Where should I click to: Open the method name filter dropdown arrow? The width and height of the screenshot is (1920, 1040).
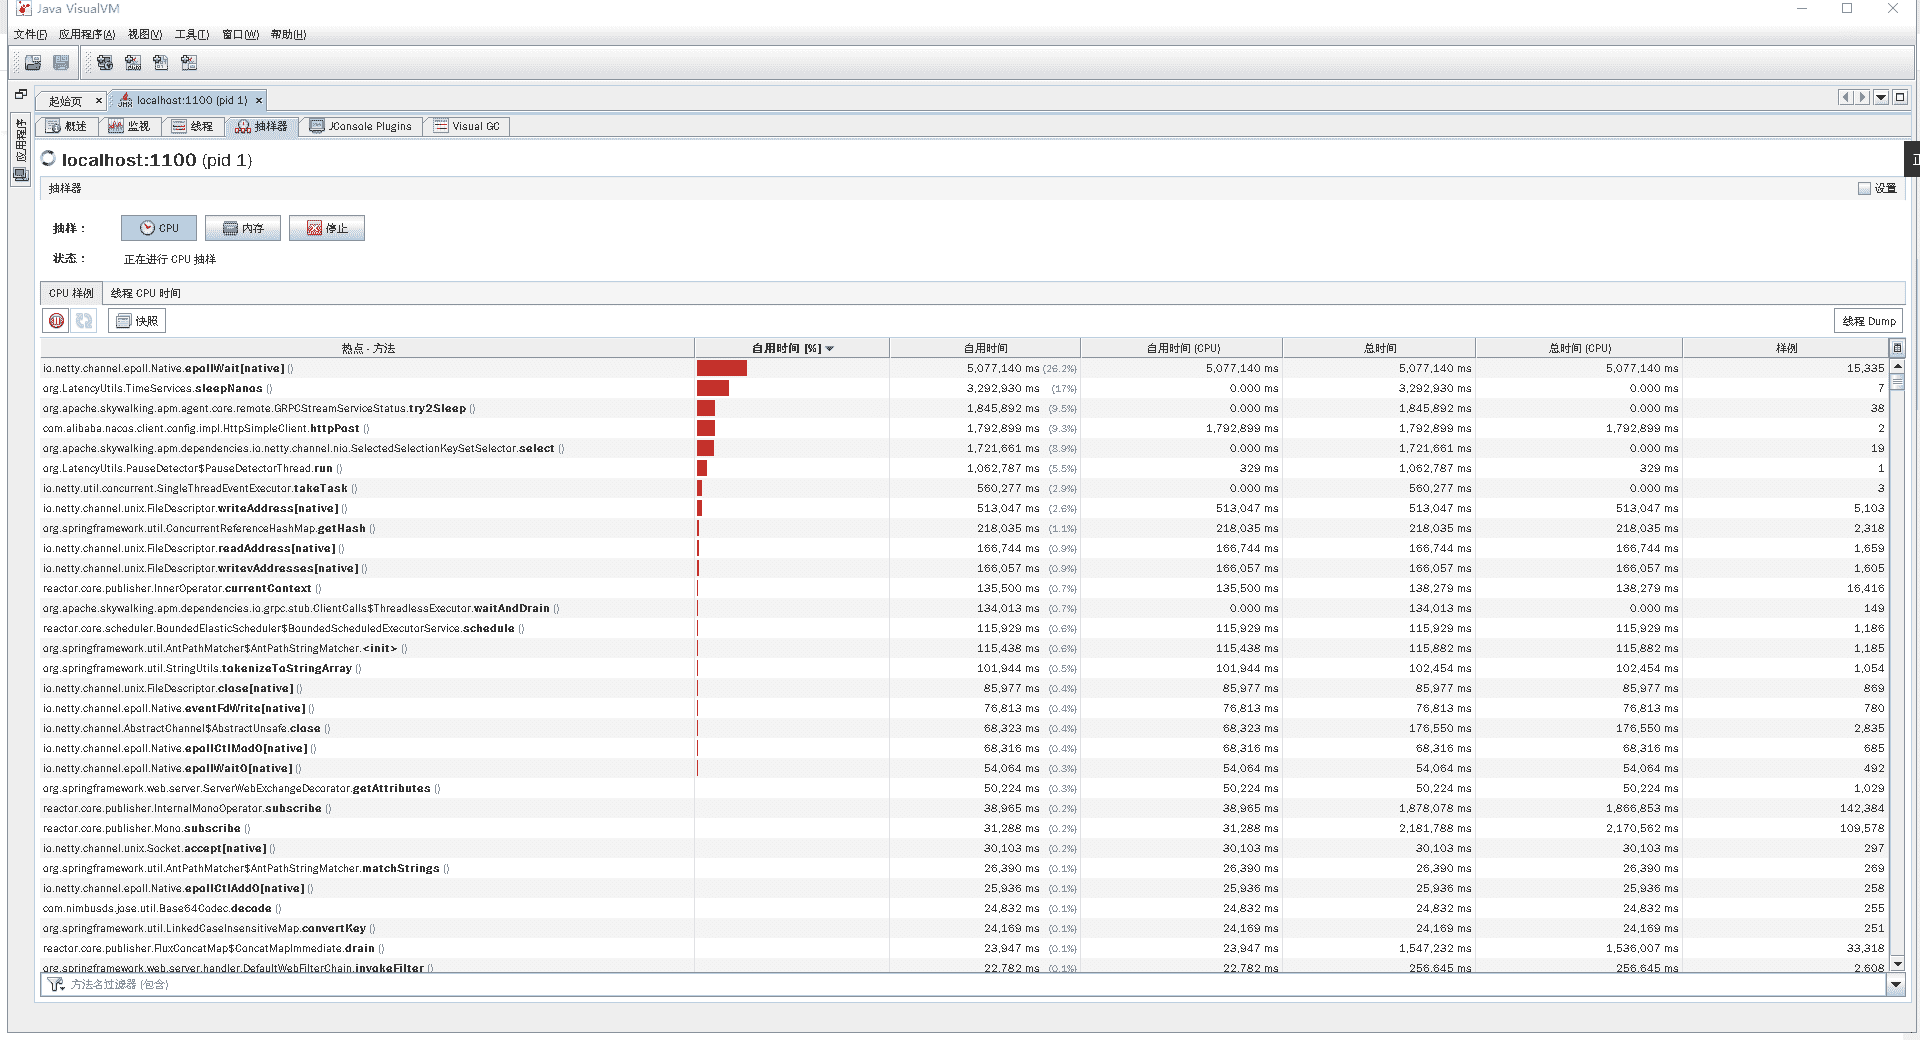click(1895, 985)
